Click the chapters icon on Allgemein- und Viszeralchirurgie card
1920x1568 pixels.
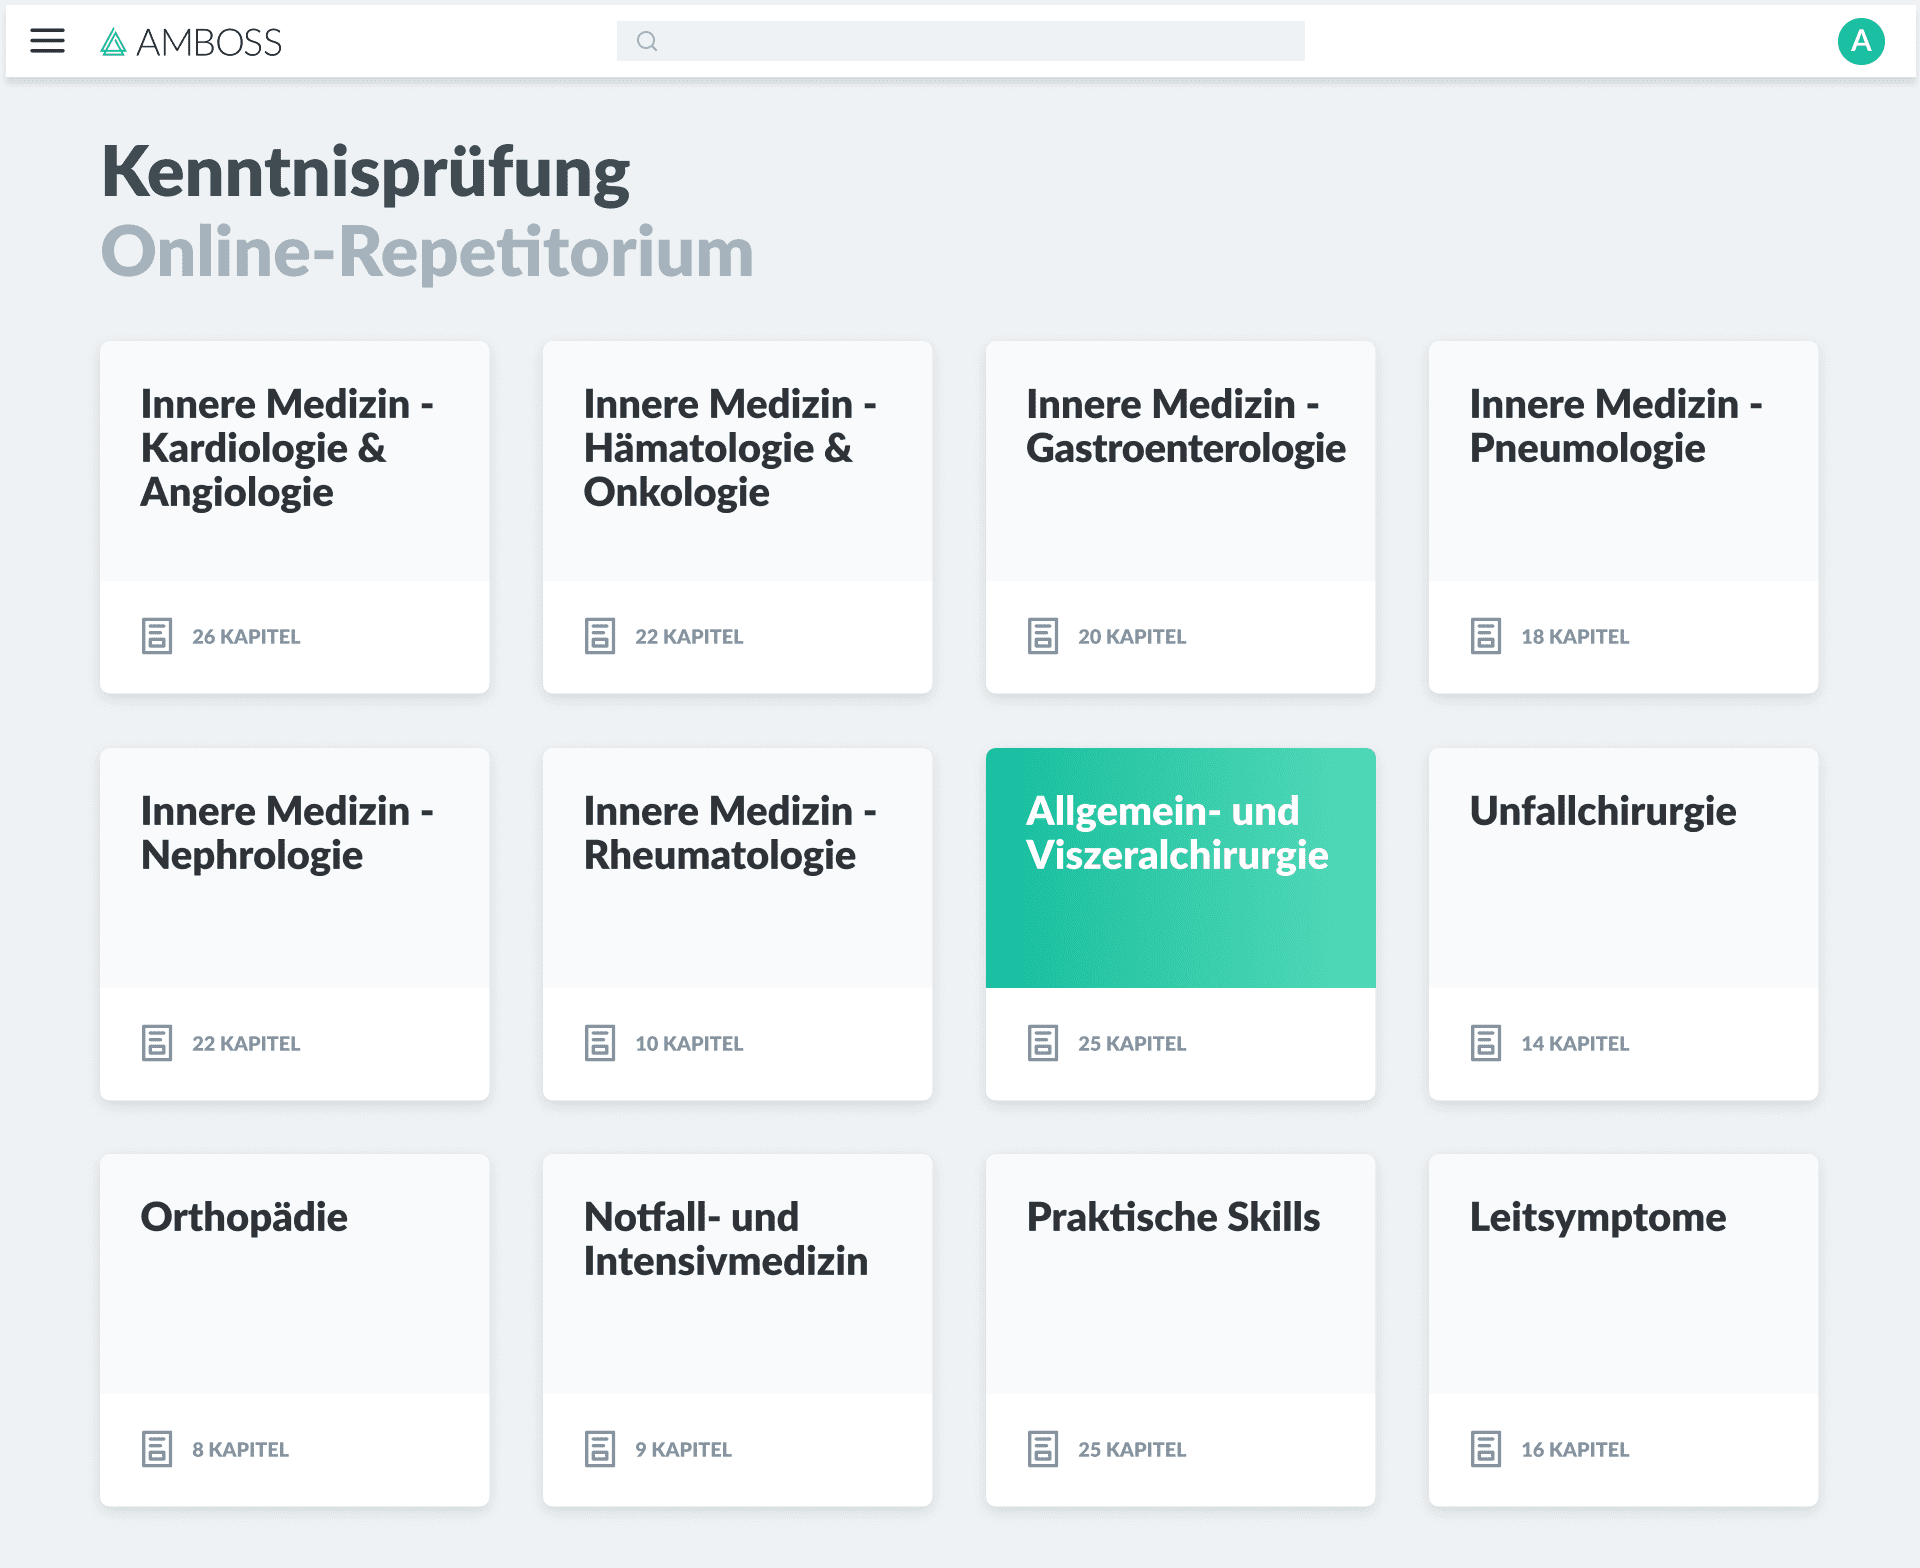1044,1041
